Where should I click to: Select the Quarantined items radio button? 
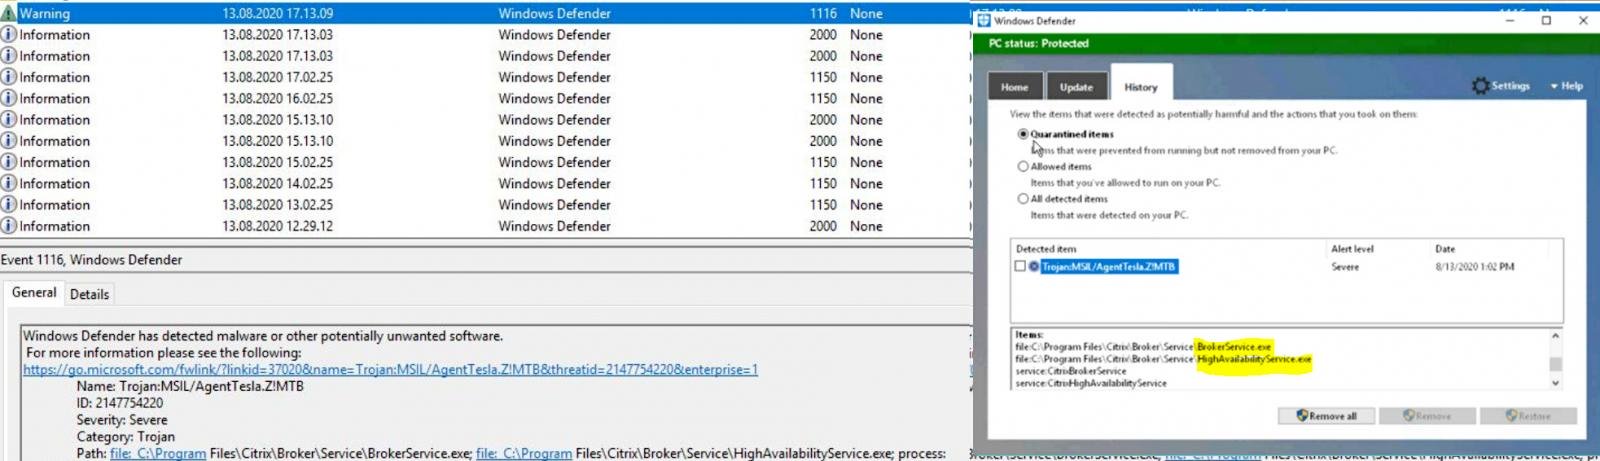pyautogui.click(x=1023, y=134)
